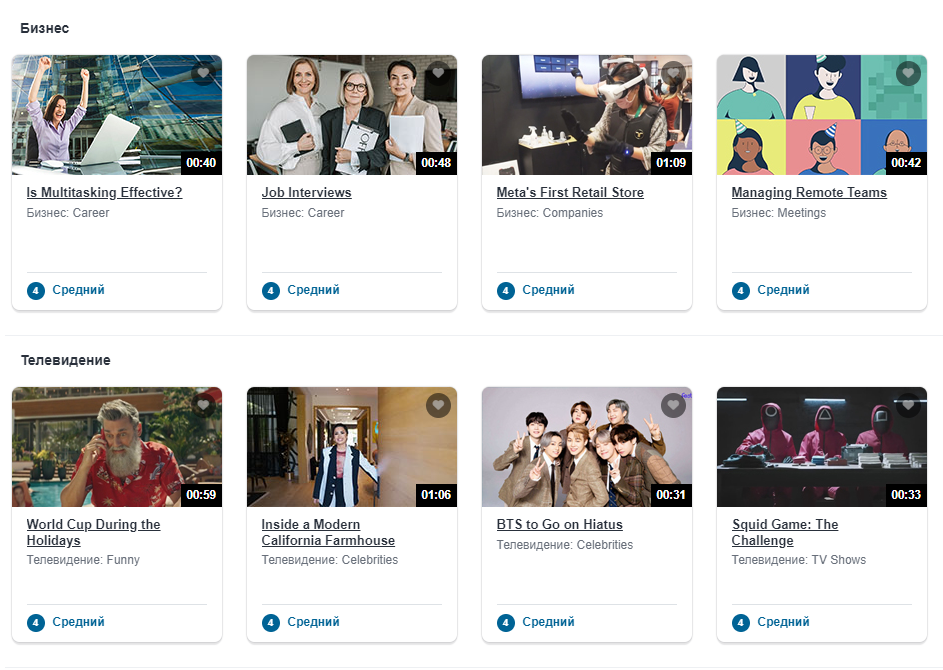
Task: Play Squid Game: The Challenge thumbnail
Action: pos(822,447)
